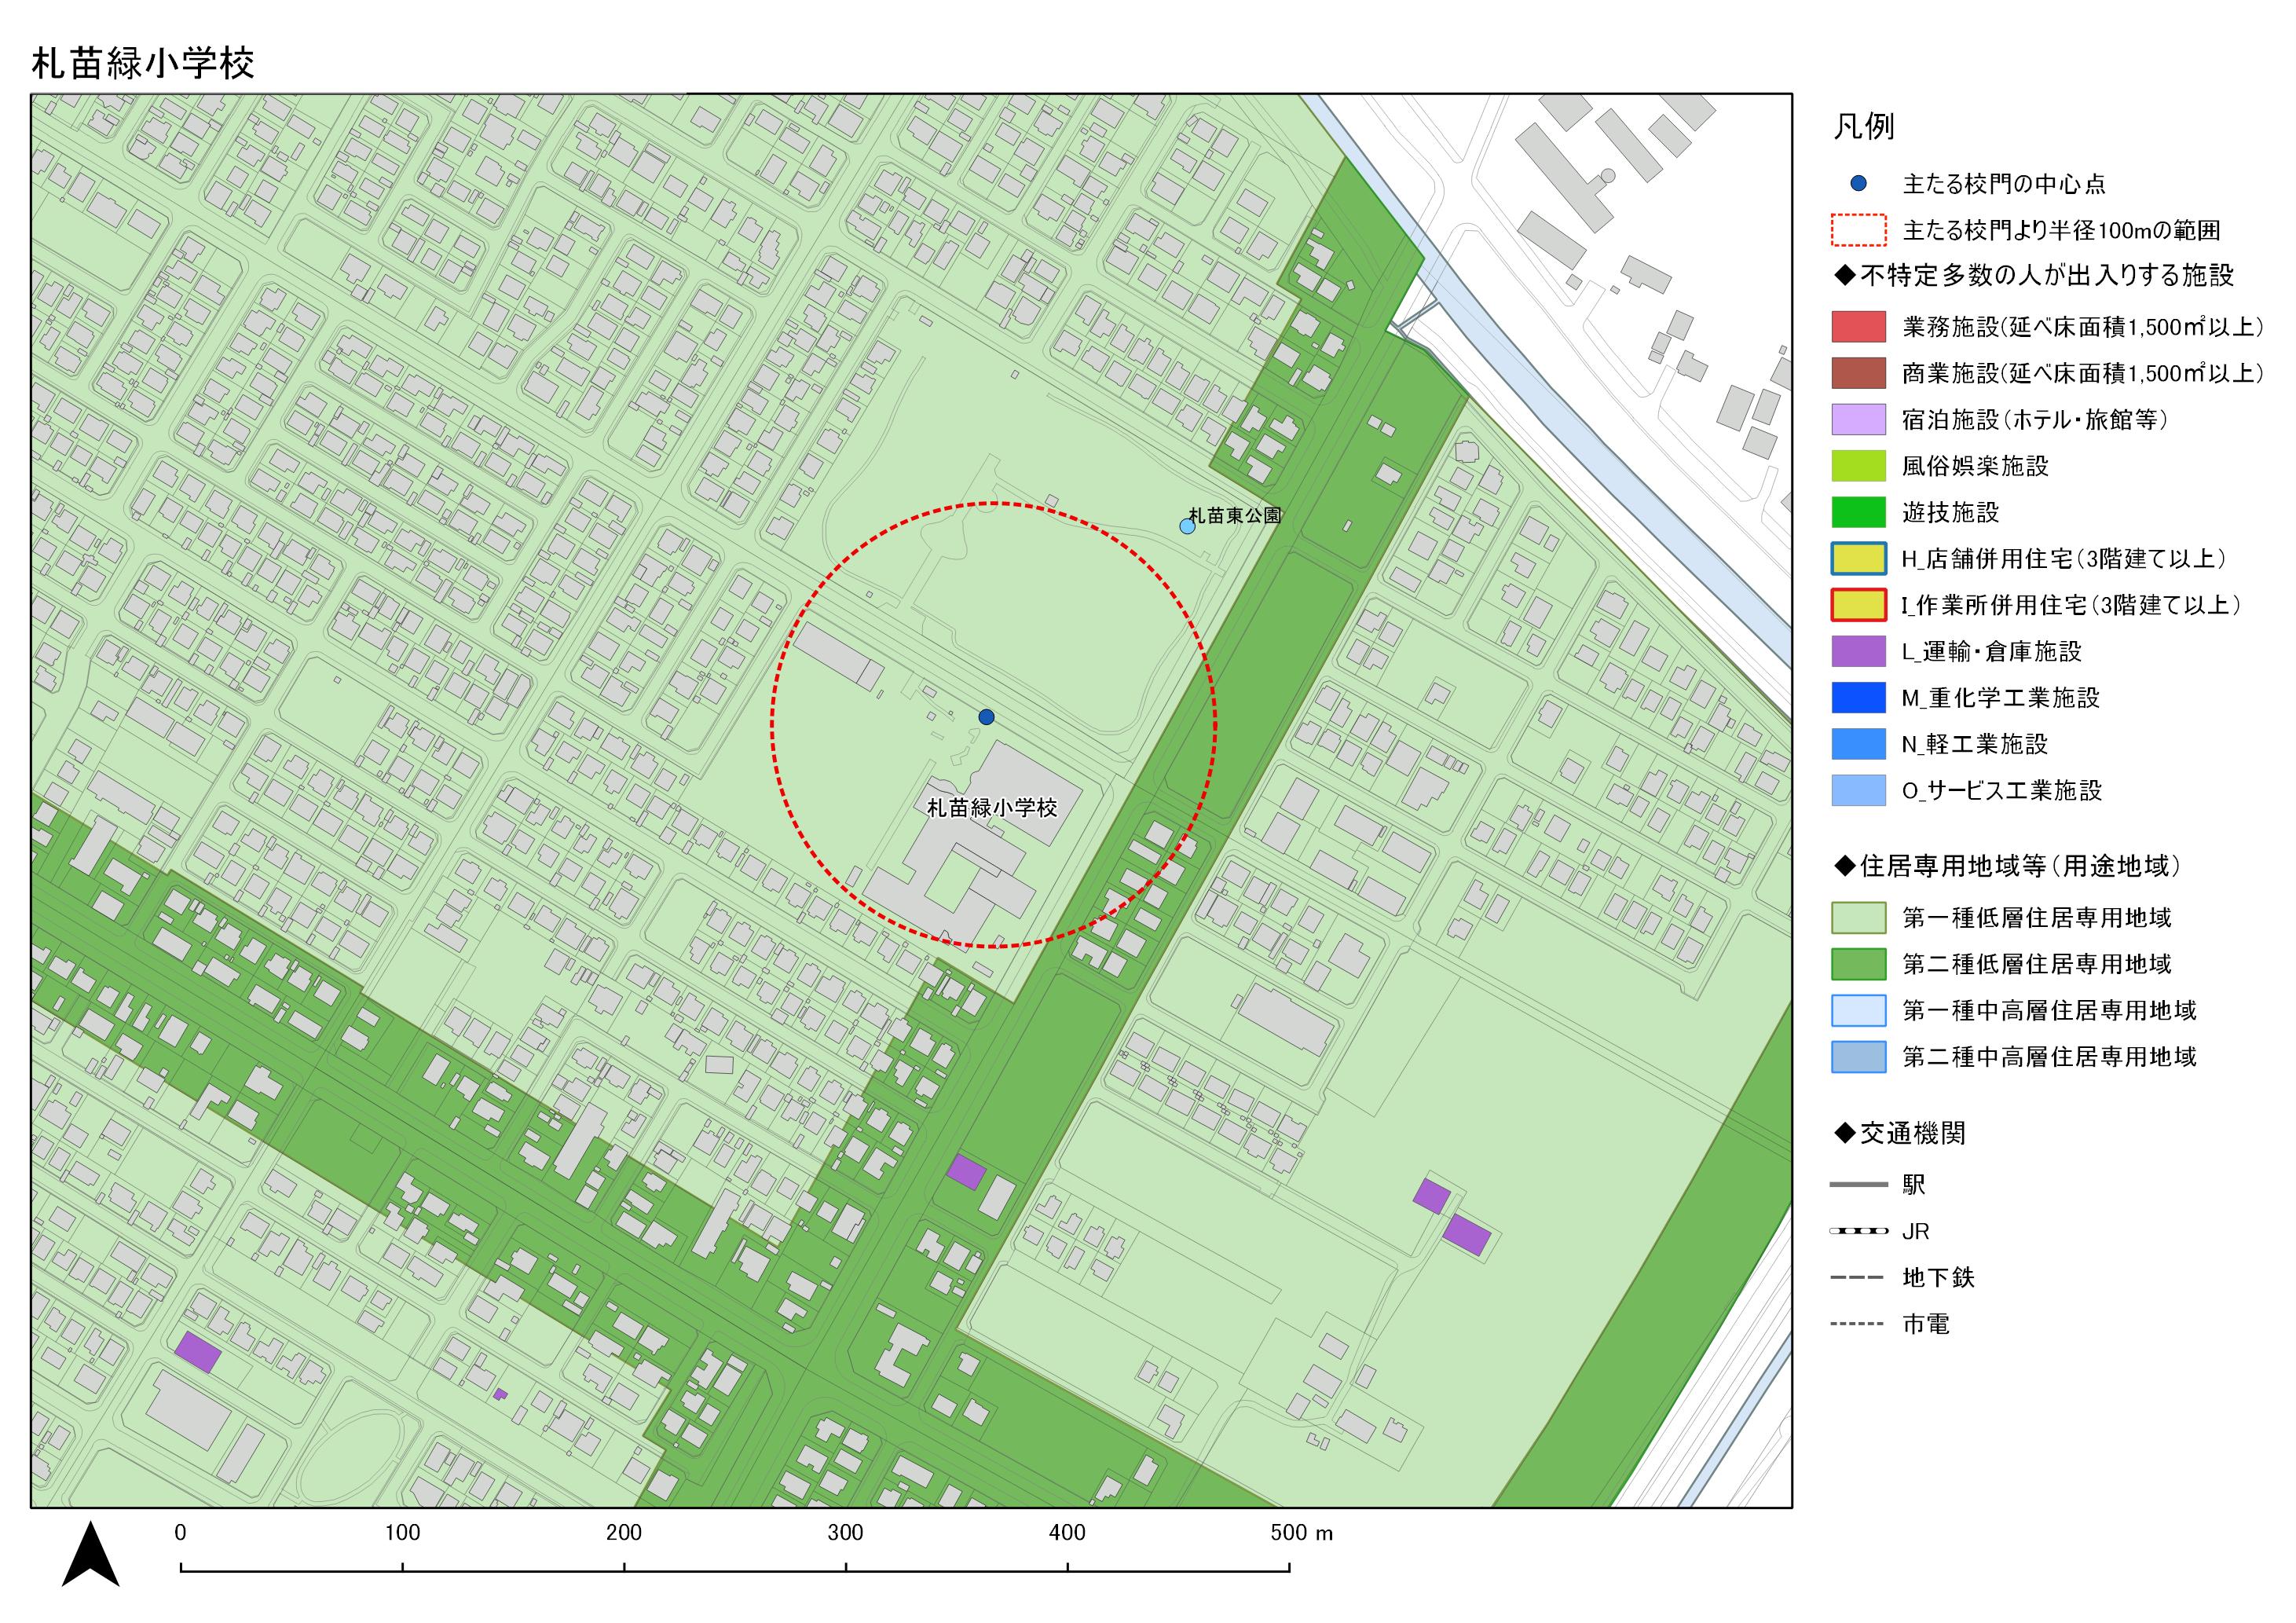
Task: Click the larger of the two eastern purple buildings
Action: 1467,1235
